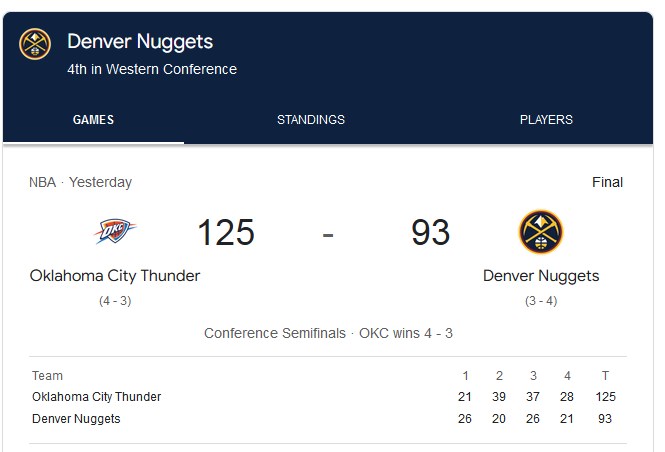The image size is (665, 452).
Task: Switch to the GAMES tab
Action: (x=93, y=120)
